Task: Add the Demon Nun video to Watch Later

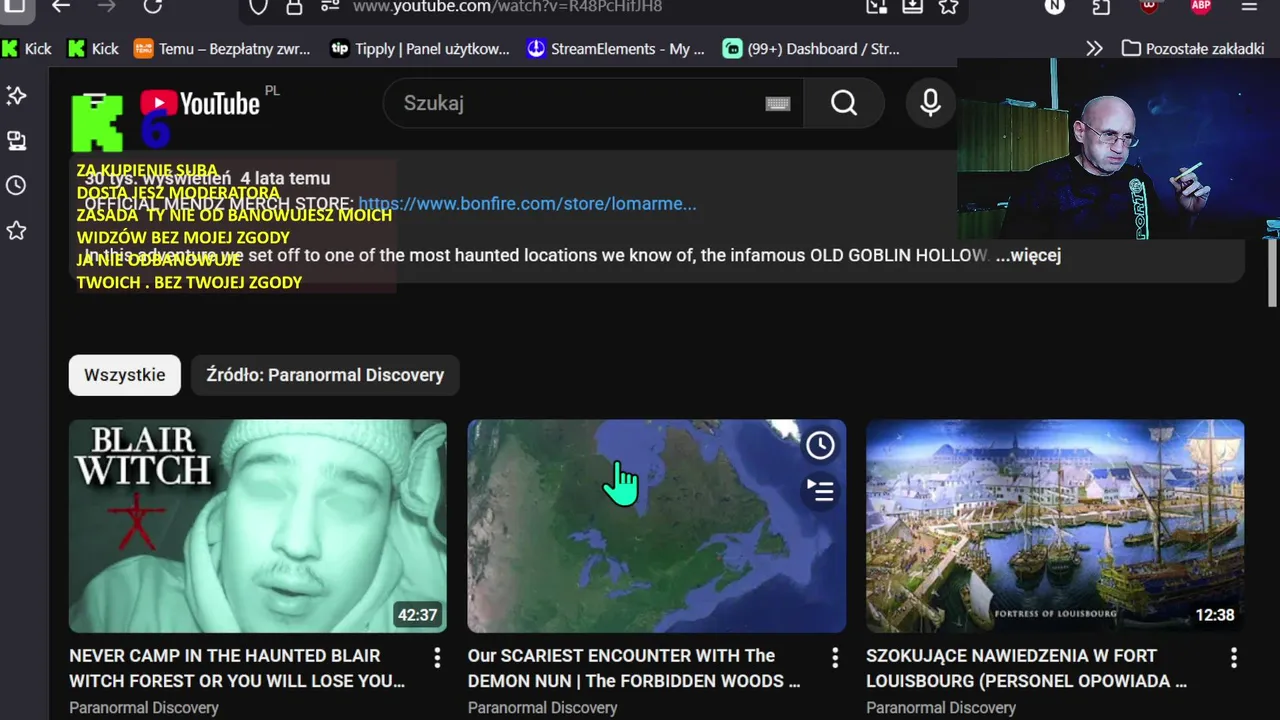Action: tap(820, 445)
